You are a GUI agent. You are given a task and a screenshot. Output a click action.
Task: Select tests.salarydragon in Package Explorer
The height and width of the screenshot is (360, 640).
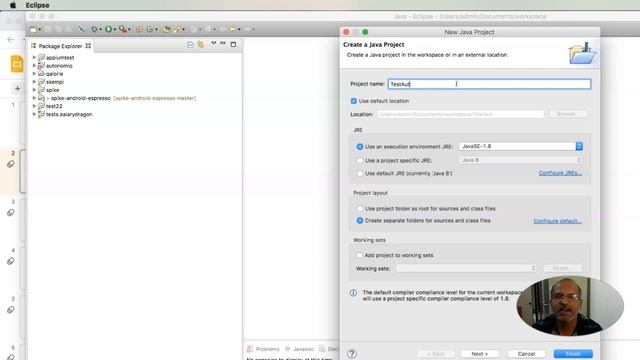(69, 114)
